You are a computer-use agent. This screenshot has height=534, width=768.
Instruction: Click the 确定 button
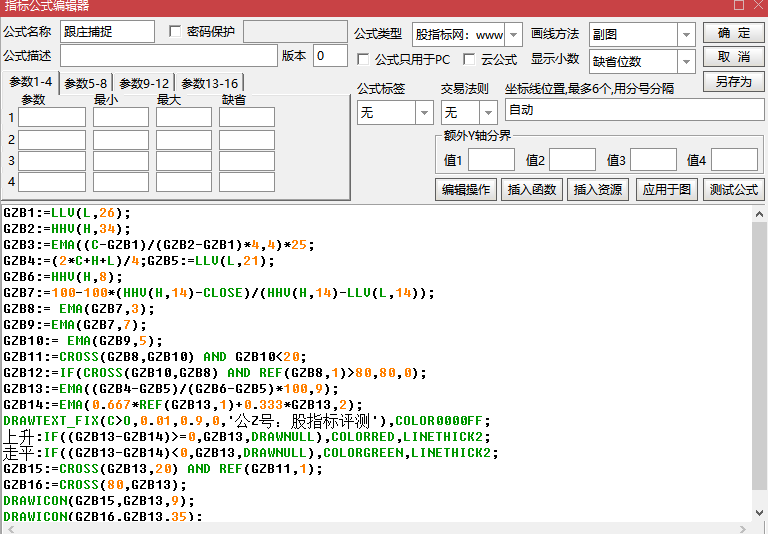coord(734,33)
